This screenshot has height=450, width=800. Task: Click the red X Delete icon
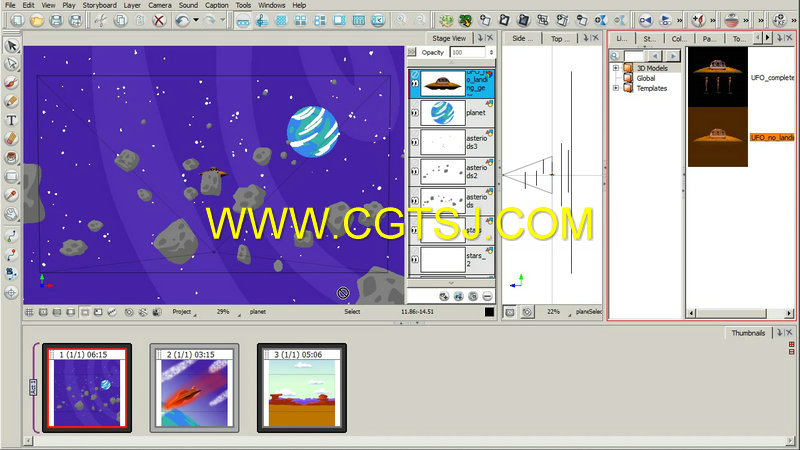[x=159, y=20]
